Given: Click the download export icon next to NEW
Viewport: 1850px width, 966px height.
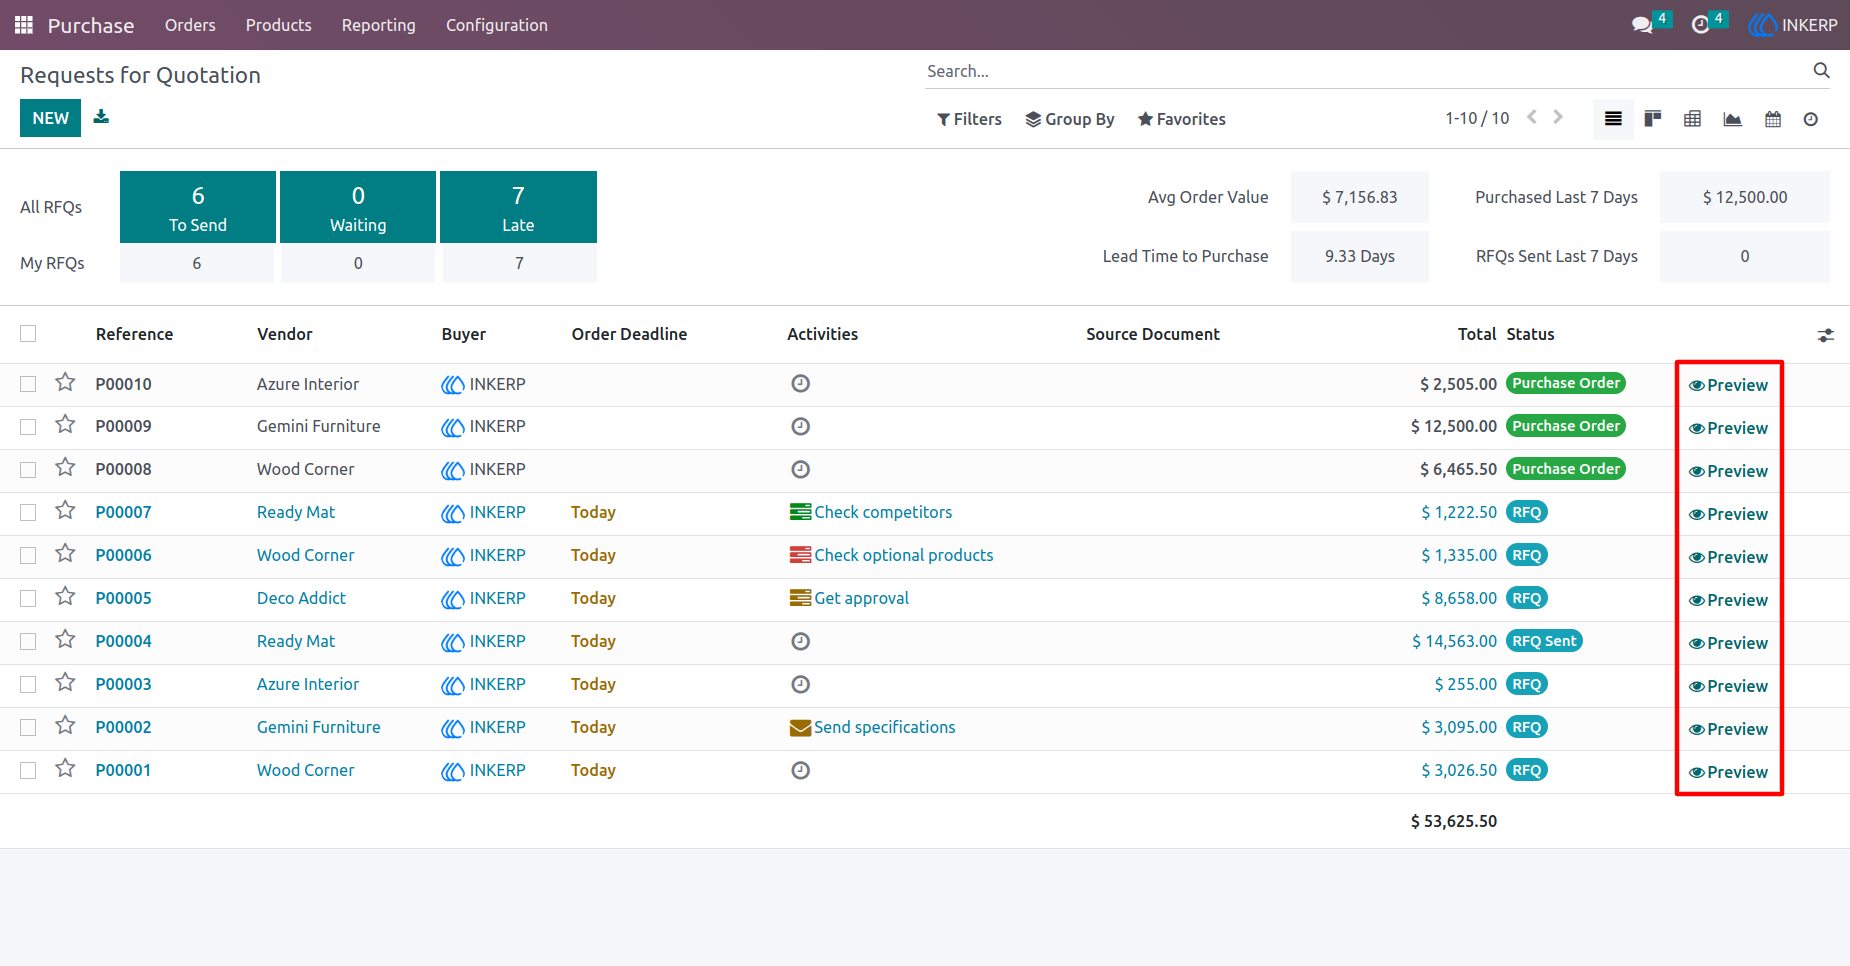Looking at the screenshot, I should [101, 117].
